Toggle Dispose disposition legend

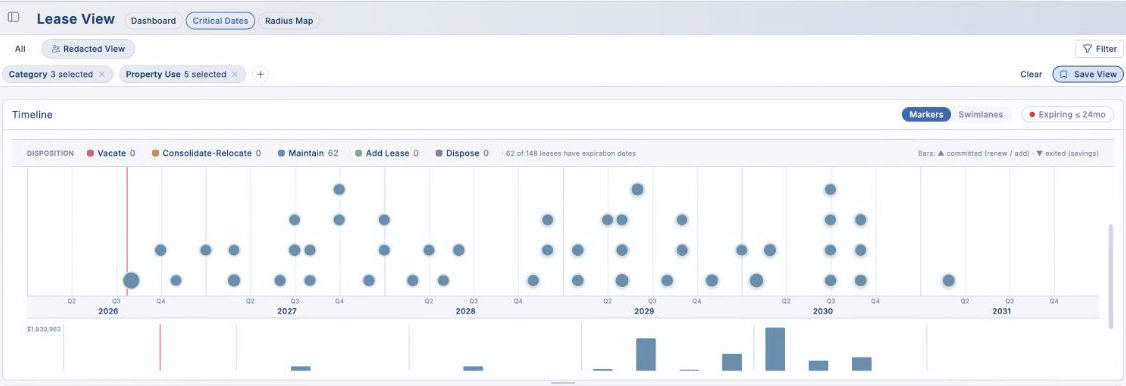pos(462,153)
